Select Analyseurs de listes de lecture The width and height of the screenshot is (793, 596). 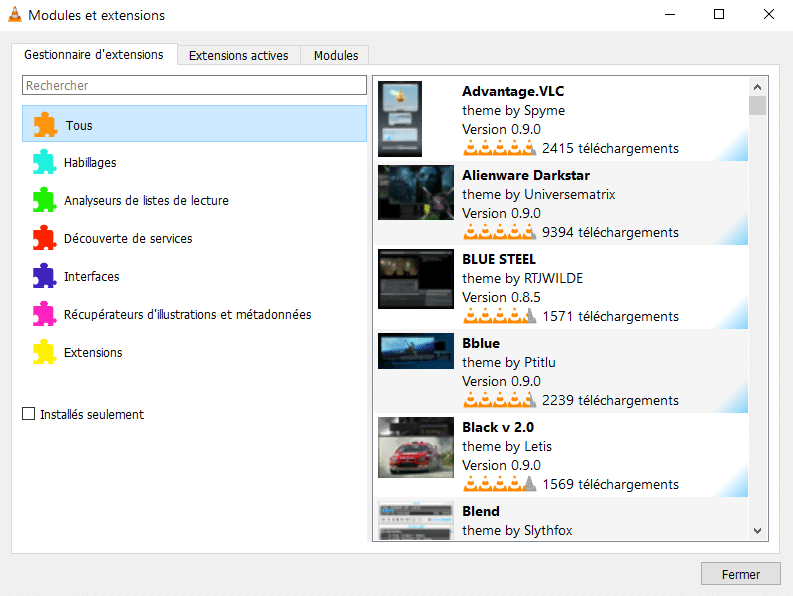(194, 200)
